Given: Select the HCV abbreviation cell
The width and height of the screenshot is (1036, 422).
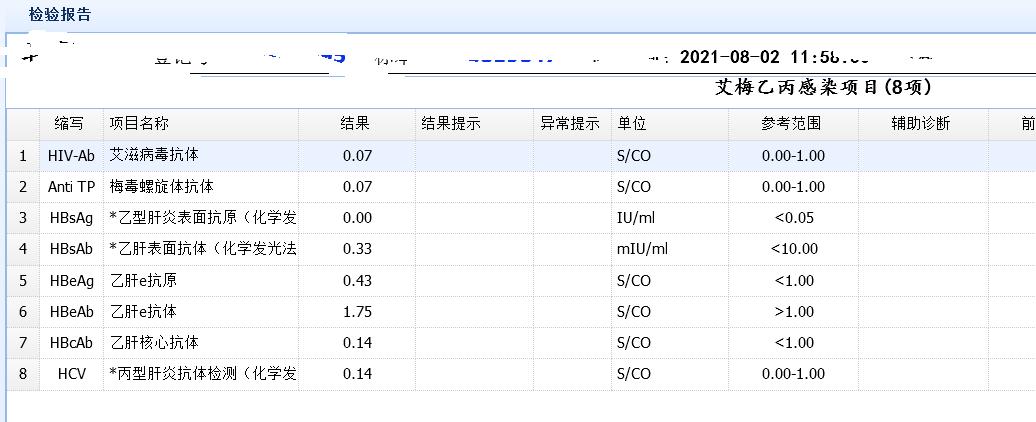Looking at the screenshot, I should click(71, 374).
